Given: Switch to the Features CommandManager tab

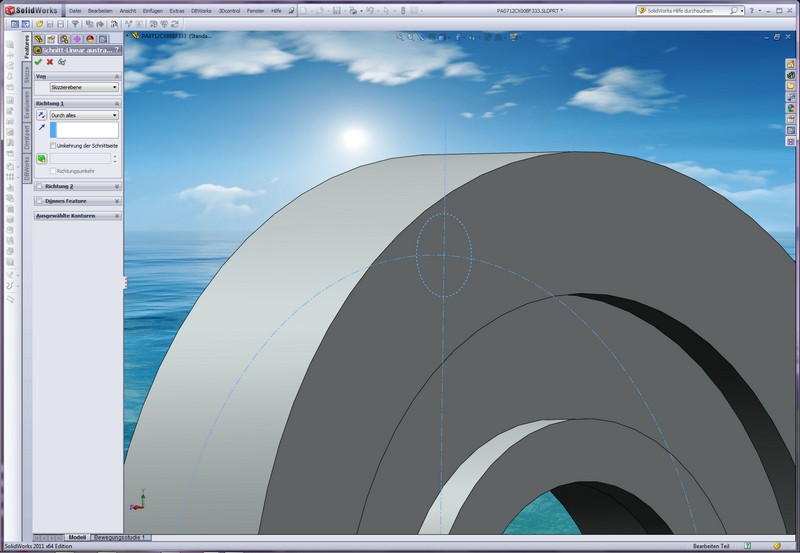Looking at the screenshot, I should pos(27,47).
